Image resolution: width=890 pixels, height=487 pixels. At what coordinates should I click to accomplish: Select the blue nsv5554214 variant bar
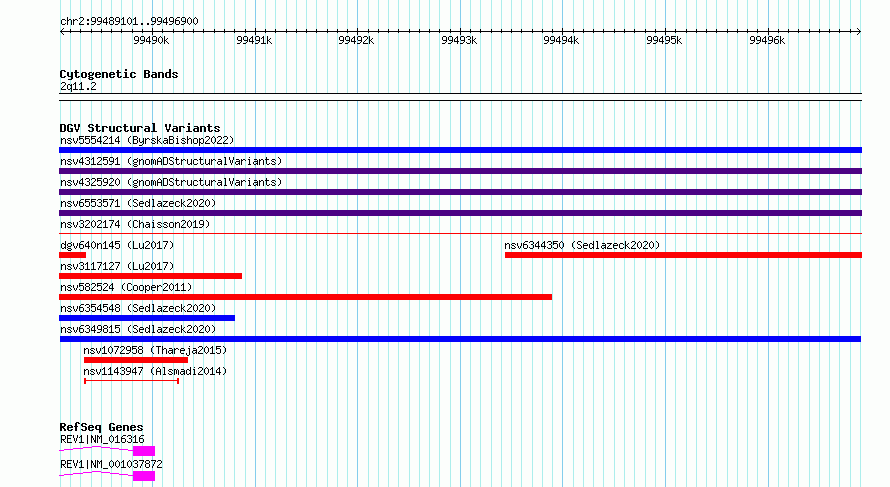(460, 150)
